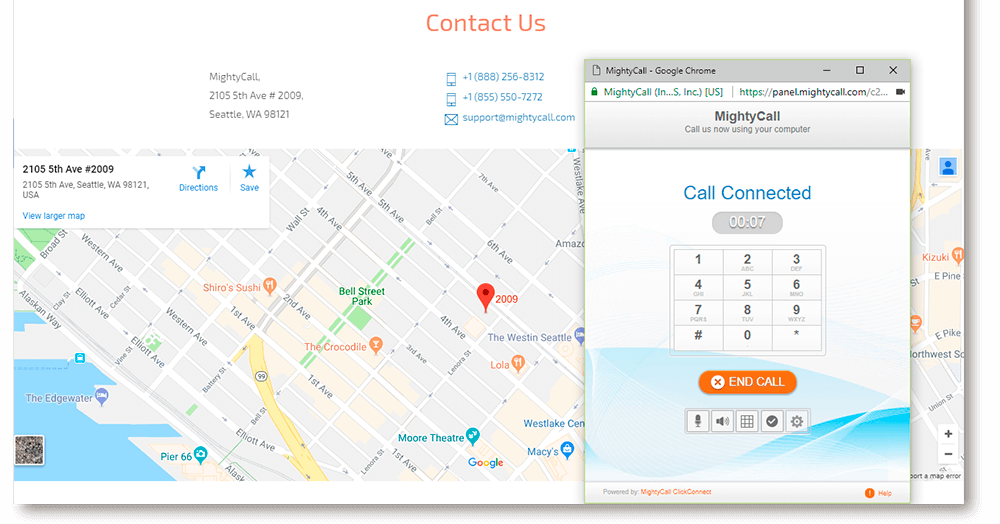
Task: Click Moore Theatre map marker
Action: point(473,436)
